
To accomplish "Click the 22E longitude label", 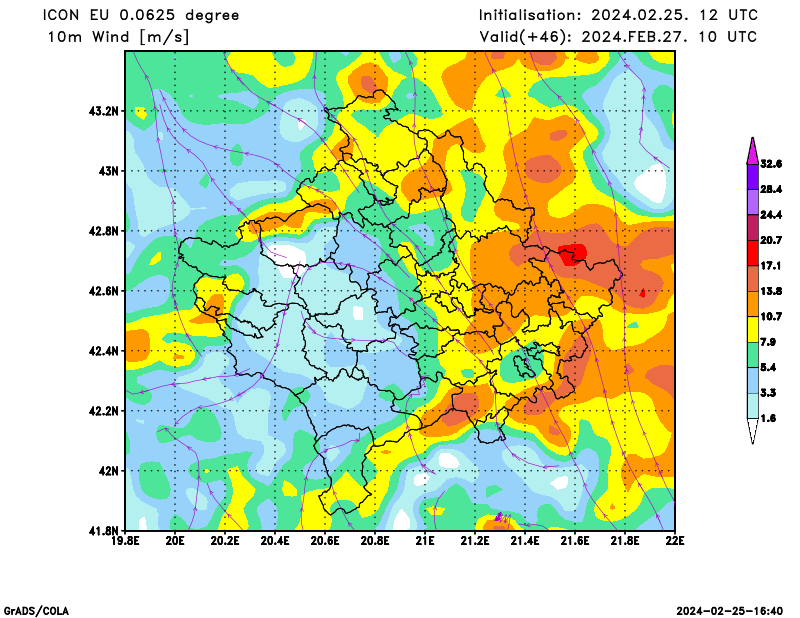I will [675, 540].
